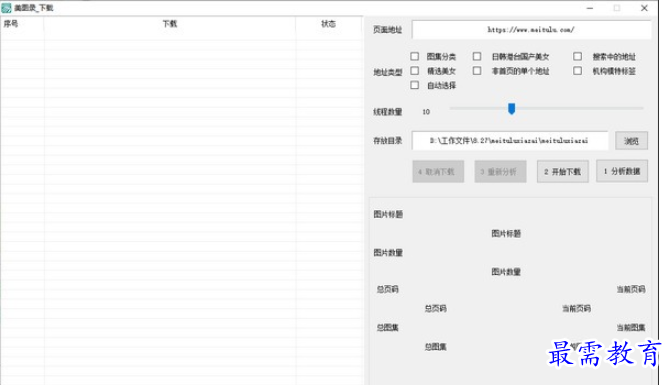The width and height of the screenshot is (670, 385).
Task: Click the 线程数量 label
Action: click(388, 112)
